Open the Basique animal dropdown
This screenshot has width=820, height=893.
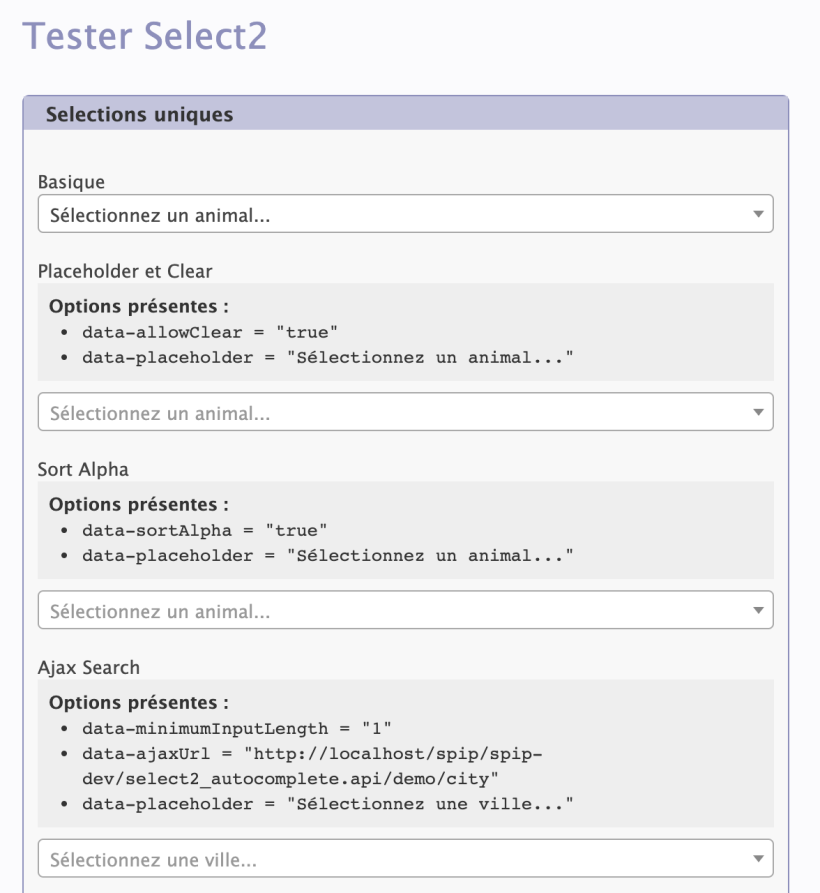405,214
